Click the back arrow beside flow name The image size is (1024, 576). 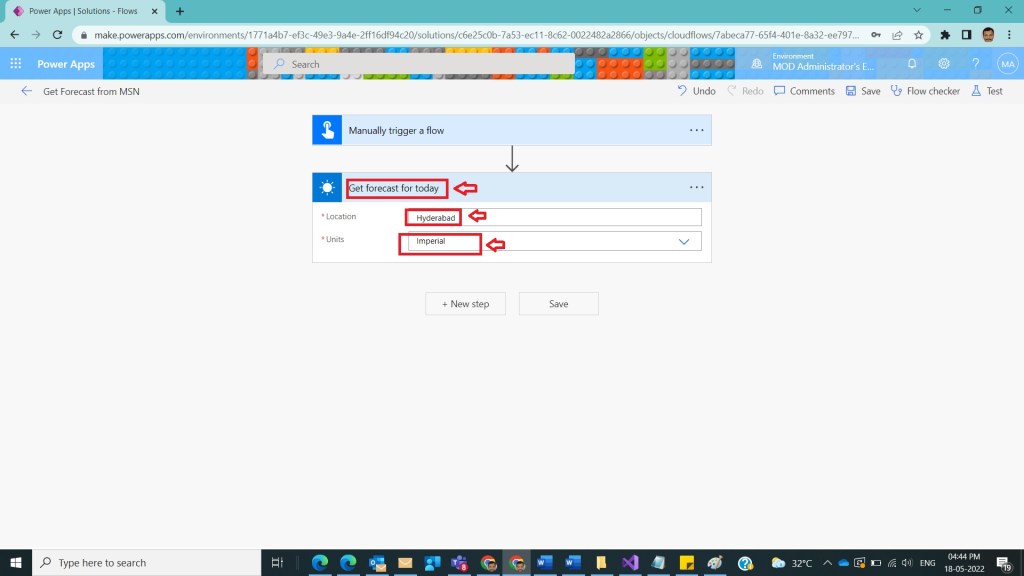click(26, 91)
